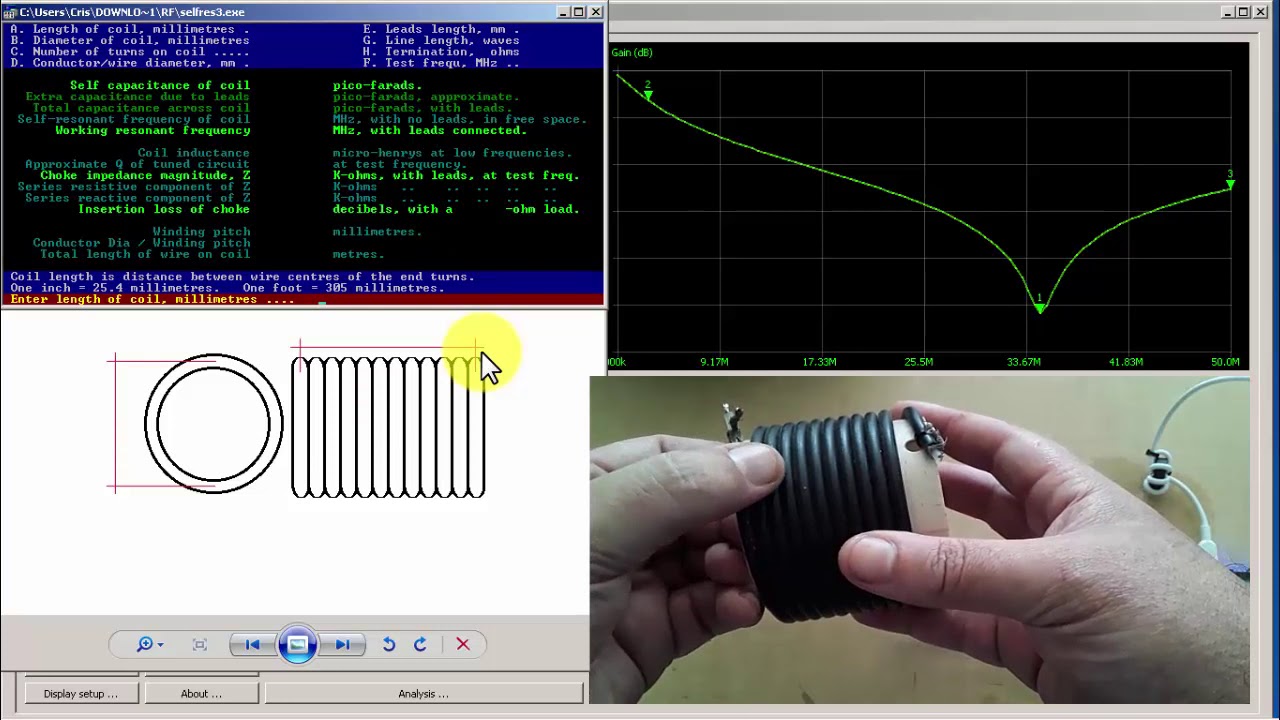Click the coil video thumbnail
This screenshot has width=1280, height=720.
pyautogui.click(x=919, y=540)
